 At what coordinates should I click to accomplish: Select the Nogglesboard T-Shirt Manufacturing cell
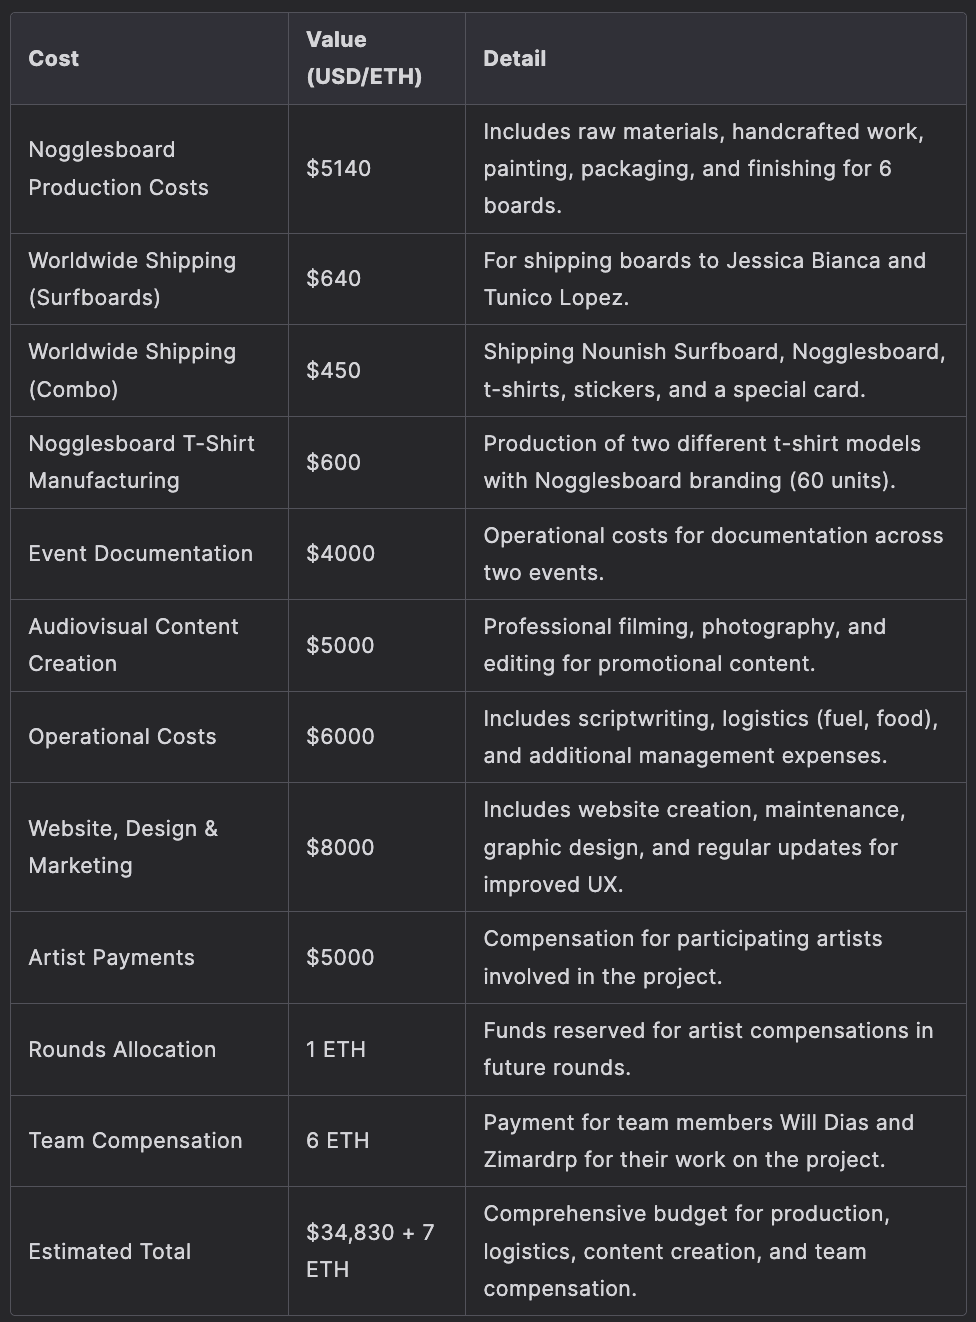coord(141,462)
